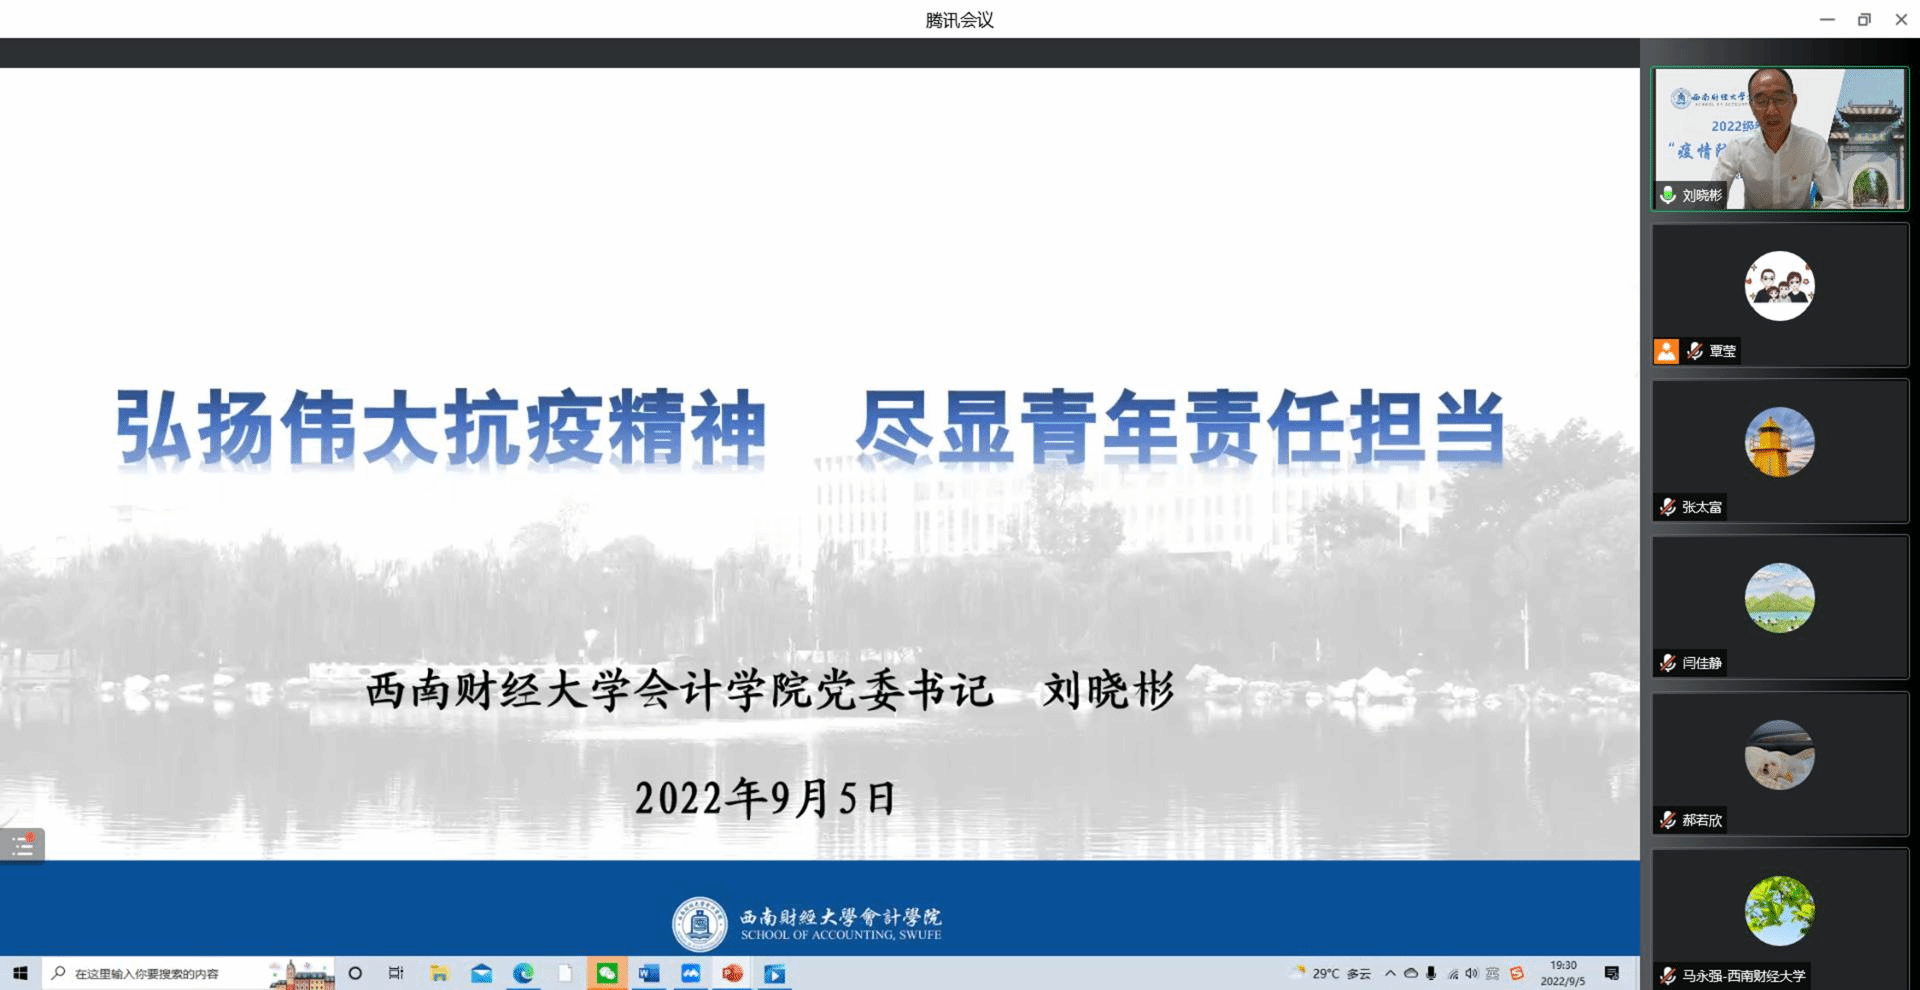Click the clock showing 19:30

[x=1563, y=973]
